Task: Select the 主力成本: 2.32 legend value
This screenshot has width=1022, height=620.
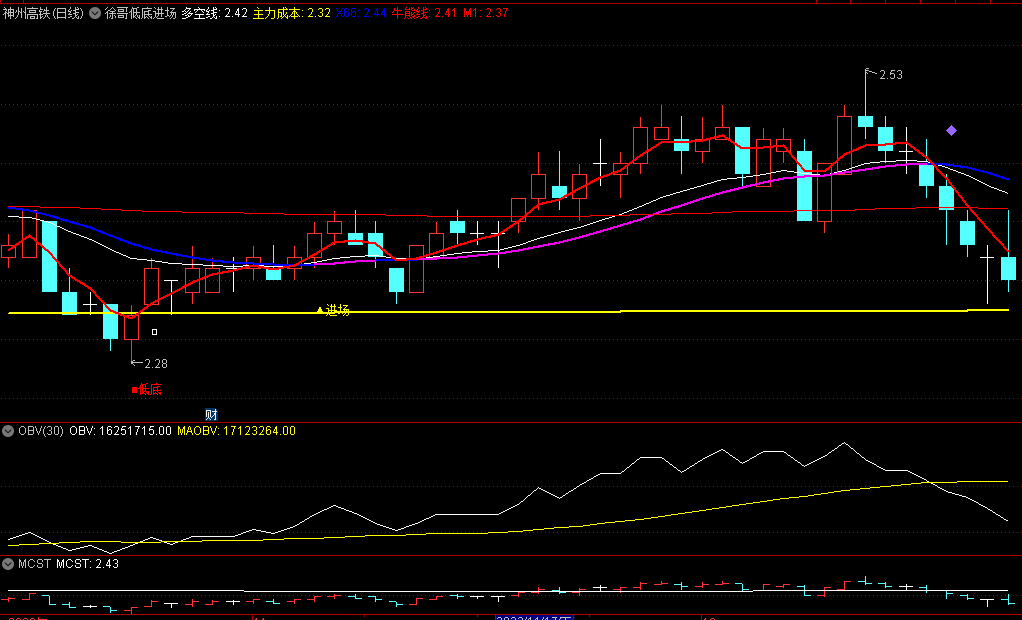Action: pyautogui.click(x=292, y=13)
